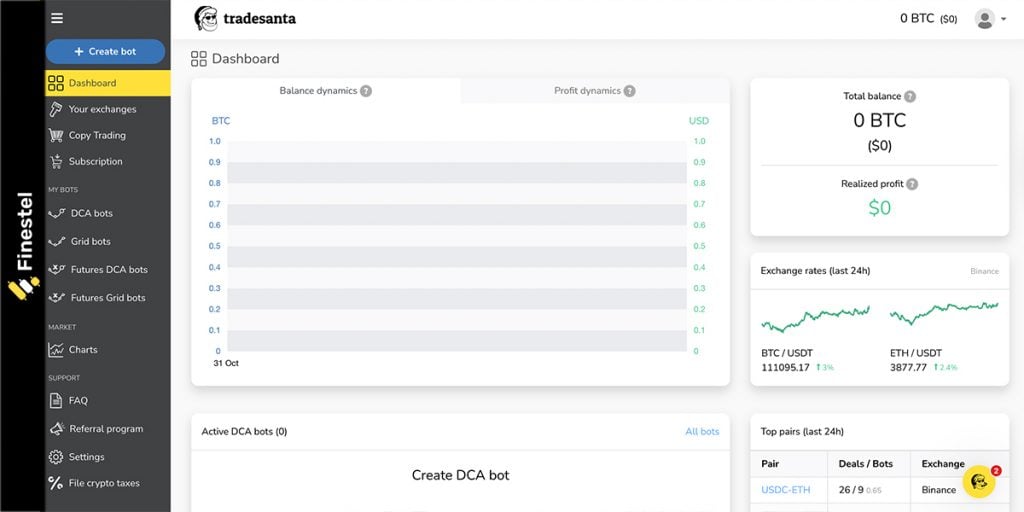The width and height of the screenshot is (1024, 512).
Task: Click Realized profit help icon
Action: click(x=912, y=184)
